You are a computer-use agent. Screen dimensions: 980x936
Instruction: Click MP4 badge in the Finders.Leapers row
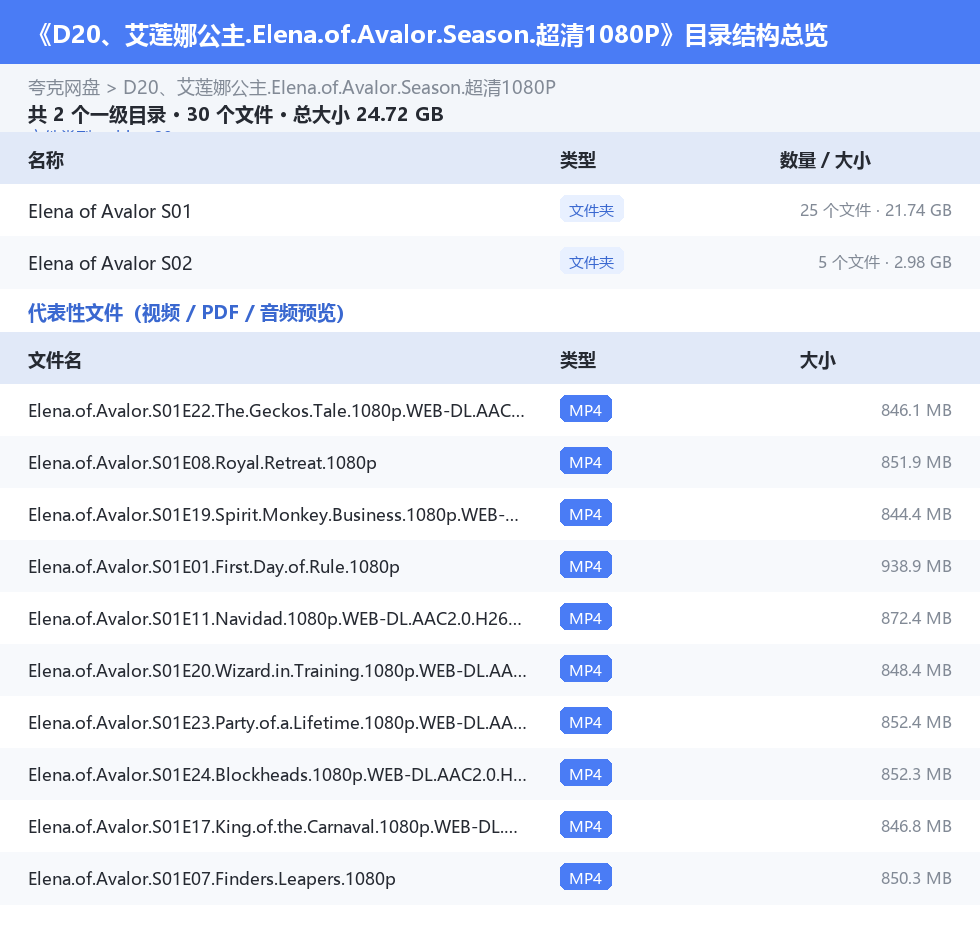(586, 877)
